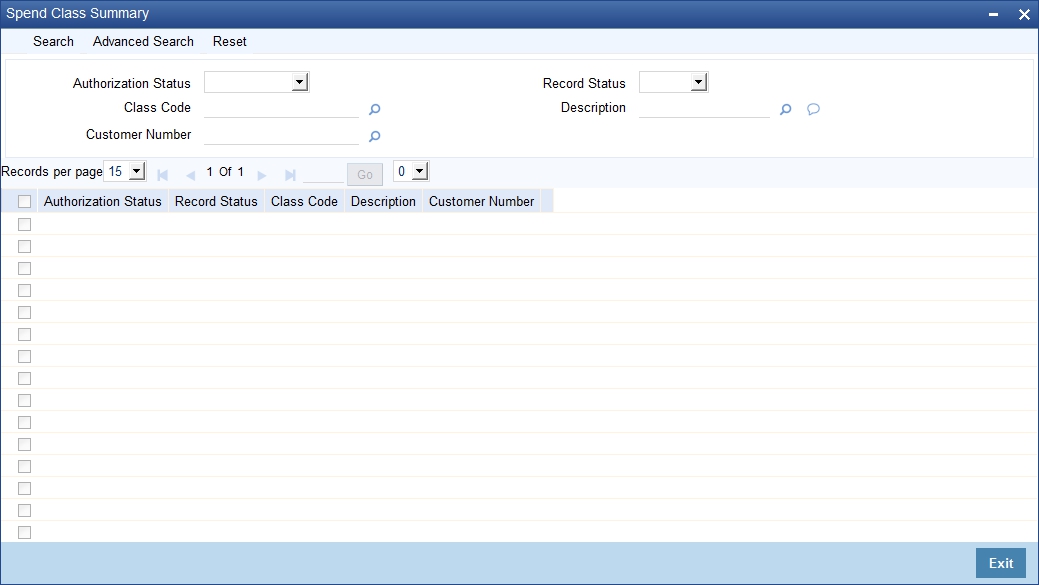Image resolution: width=1039 pixels, height=585 pixels.
Task: Click the Go button
Action: coord(364,174)
